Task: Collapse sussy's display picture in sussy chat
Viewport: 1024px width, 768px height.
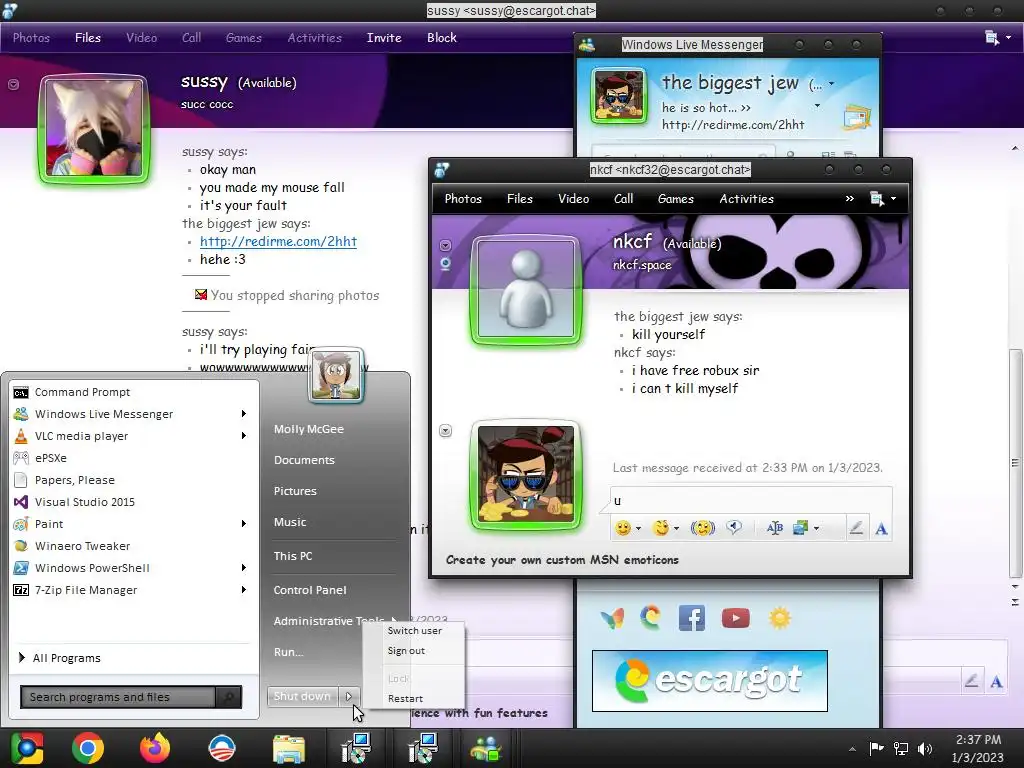Action: click(x=13, y=84)
